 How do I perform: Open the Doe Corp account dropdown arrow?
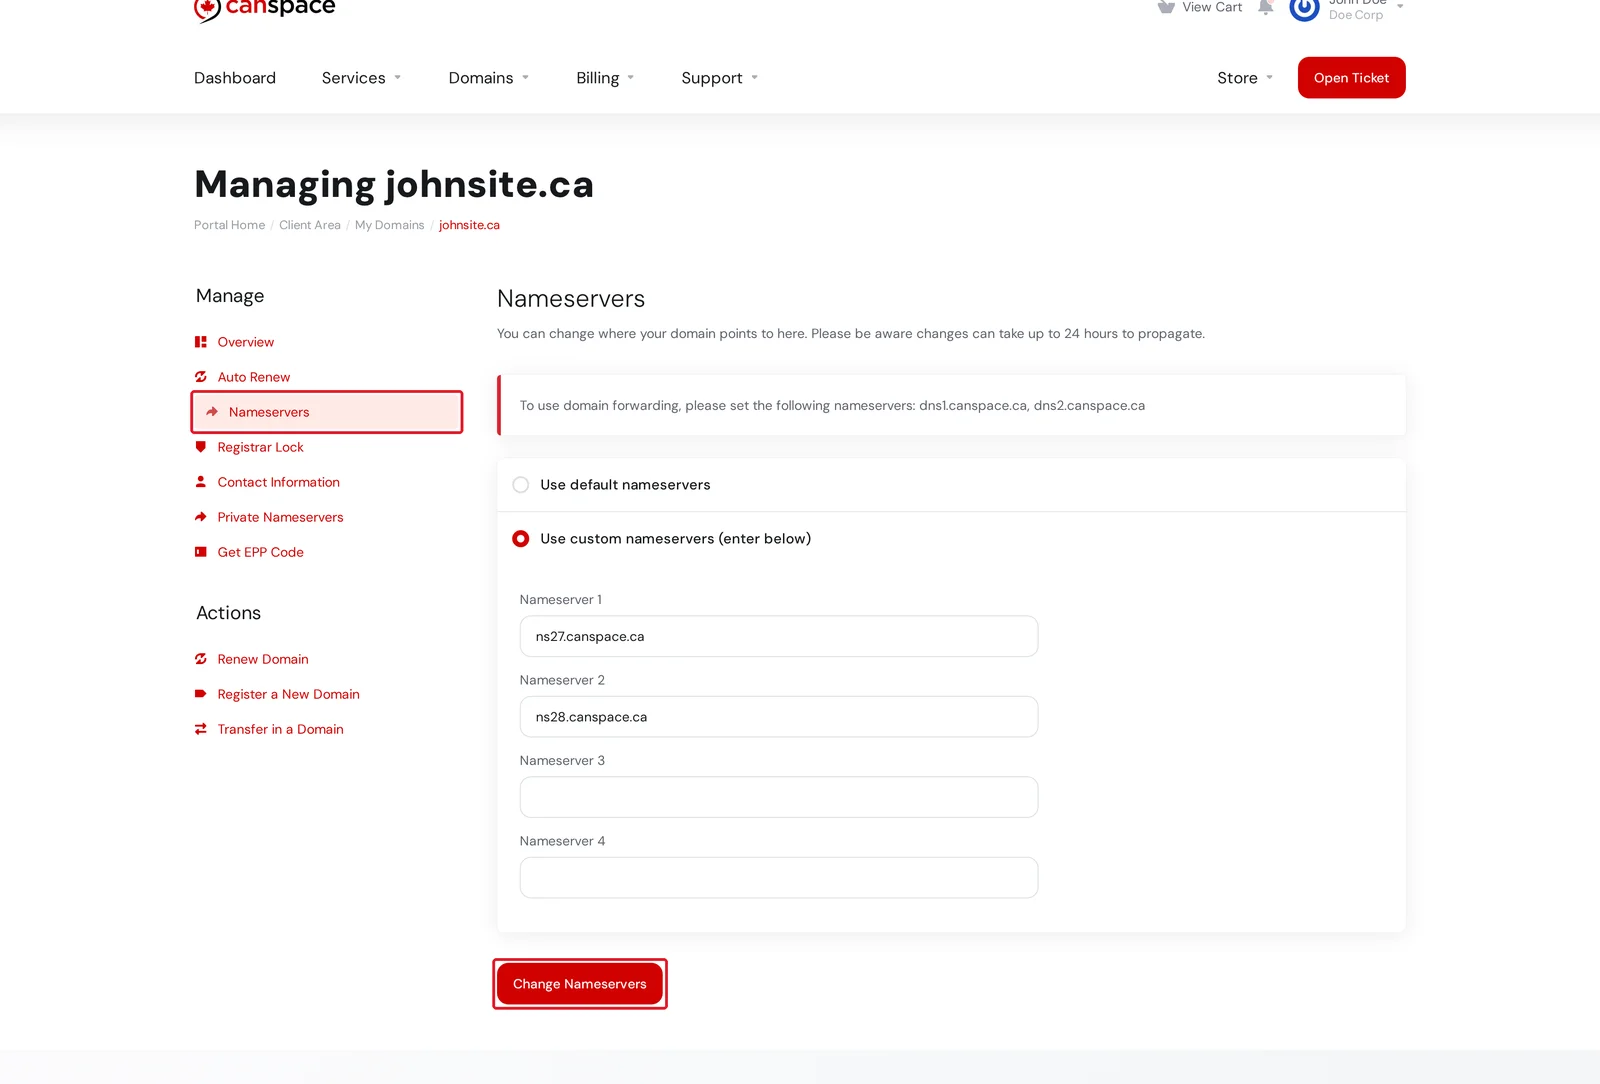tap(1400, 7)
